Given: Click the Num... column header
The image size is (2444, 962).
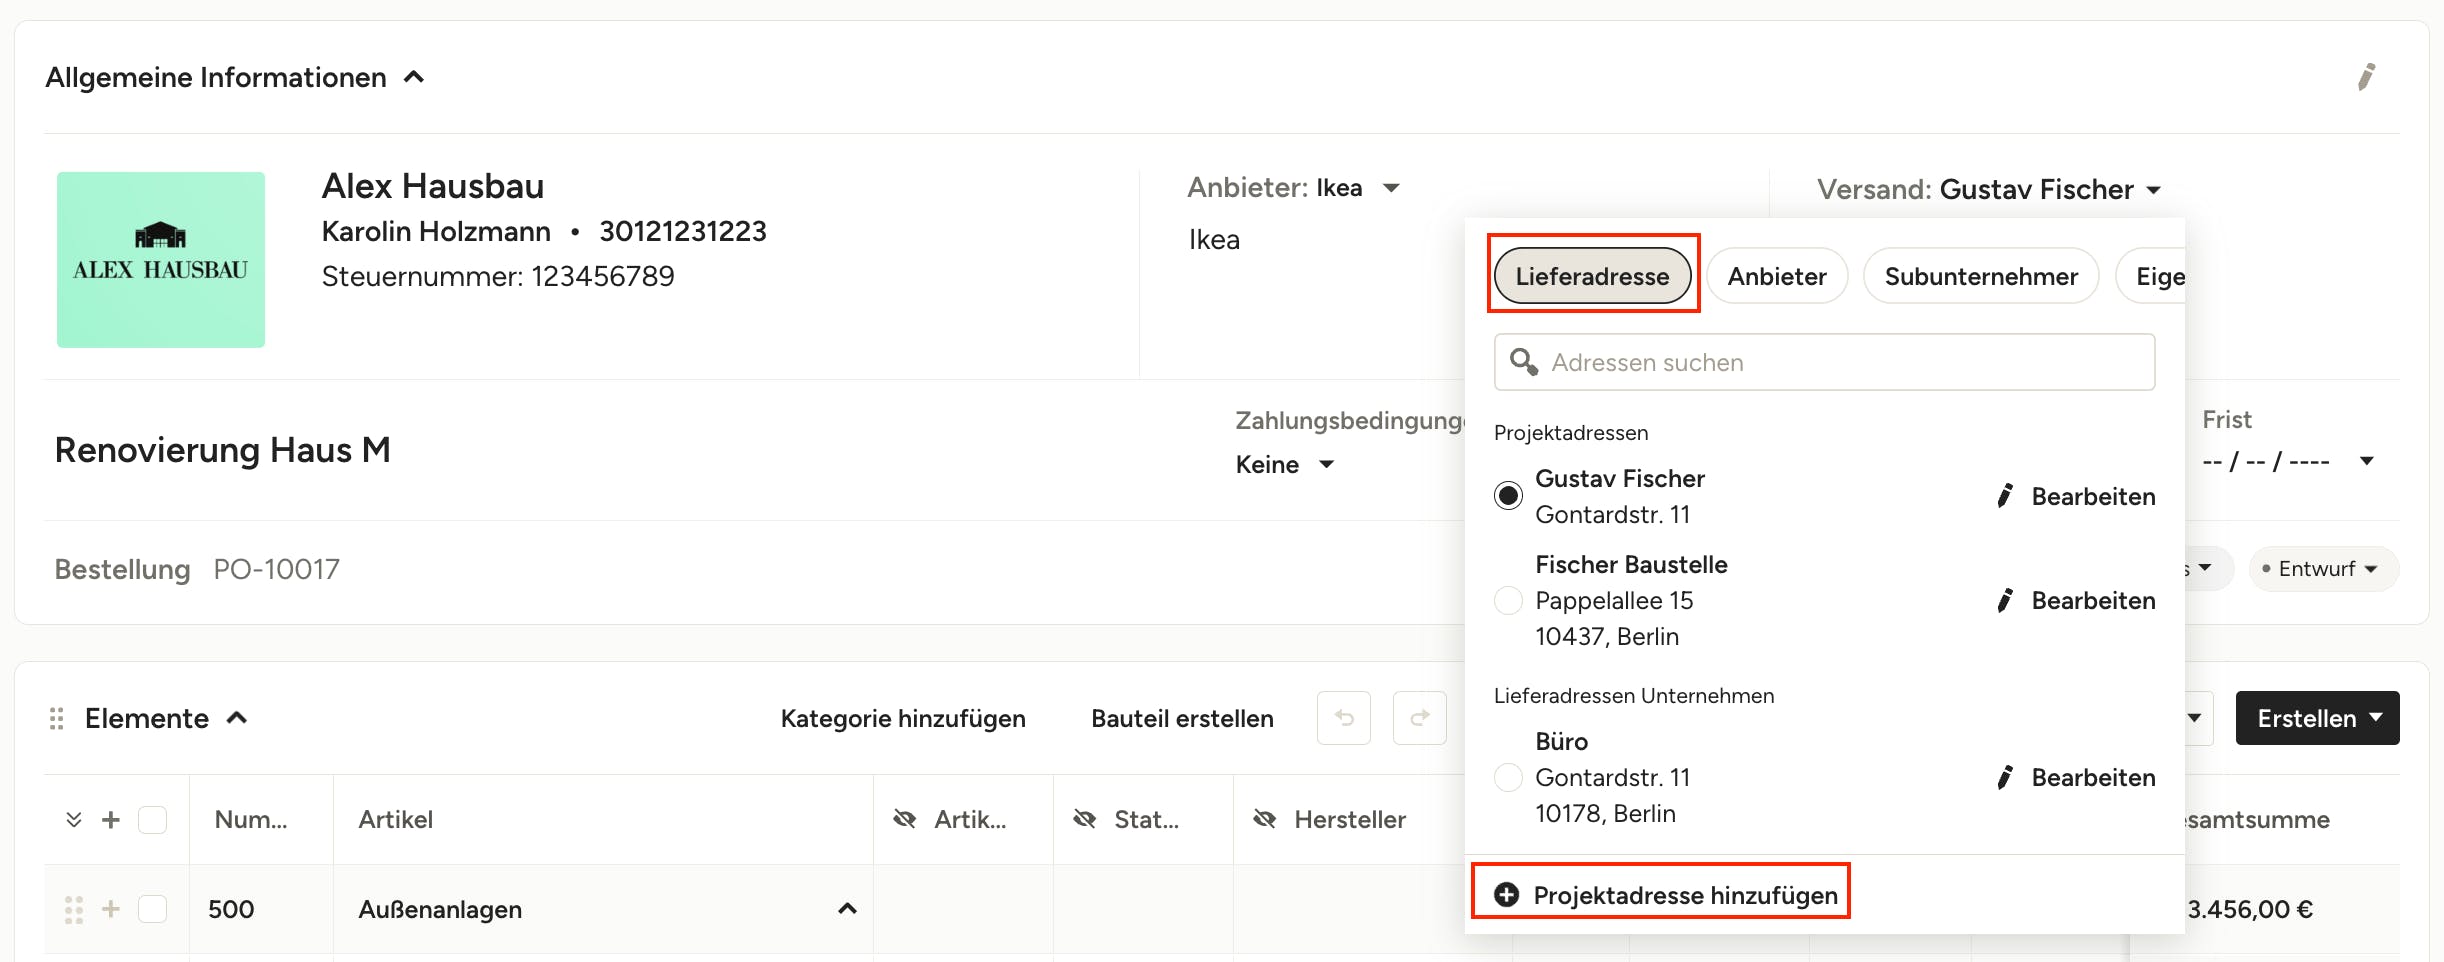Looking at the screenshot, I should click(x=251, y=820).
